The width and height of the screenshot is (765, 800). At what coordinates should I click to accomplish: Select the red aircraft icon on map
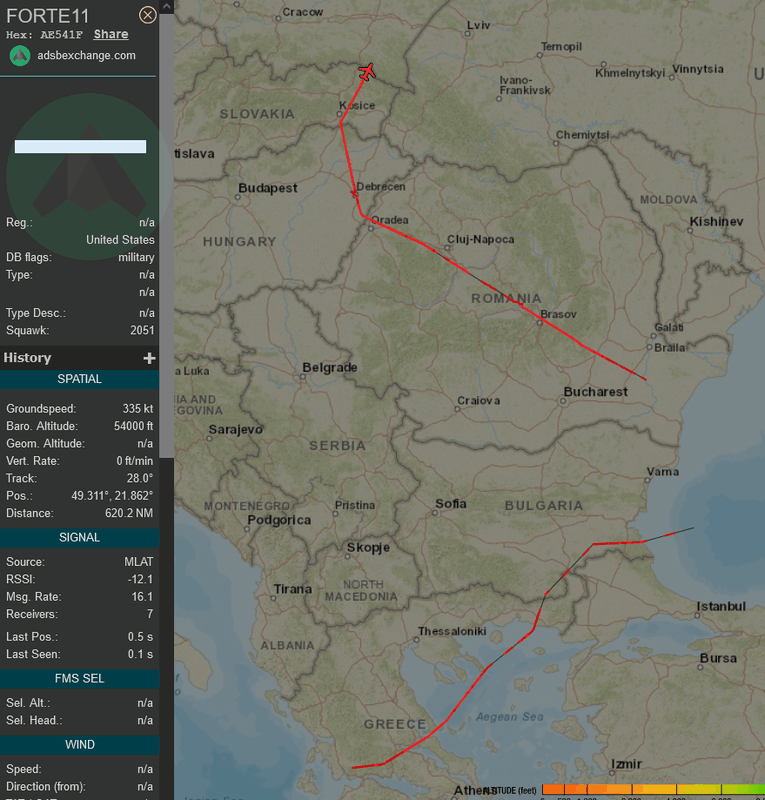pyautogui.click(x=367, y=71)
